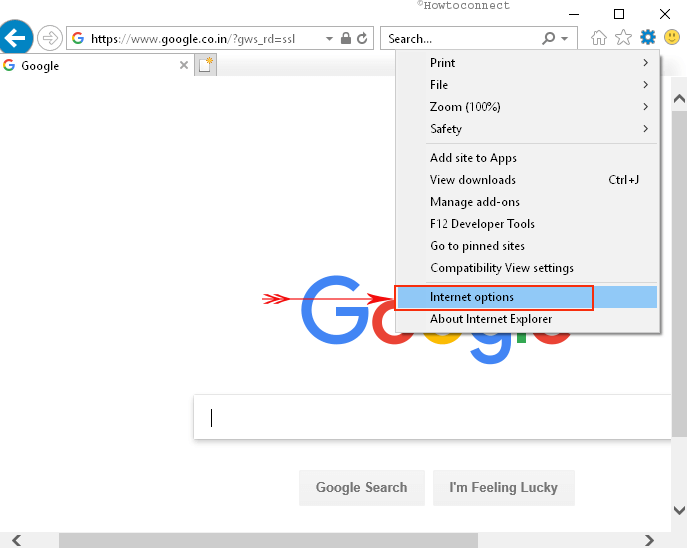Expand the Safety submenu chevron
The image size is (687, 548).
pos(645,129)
